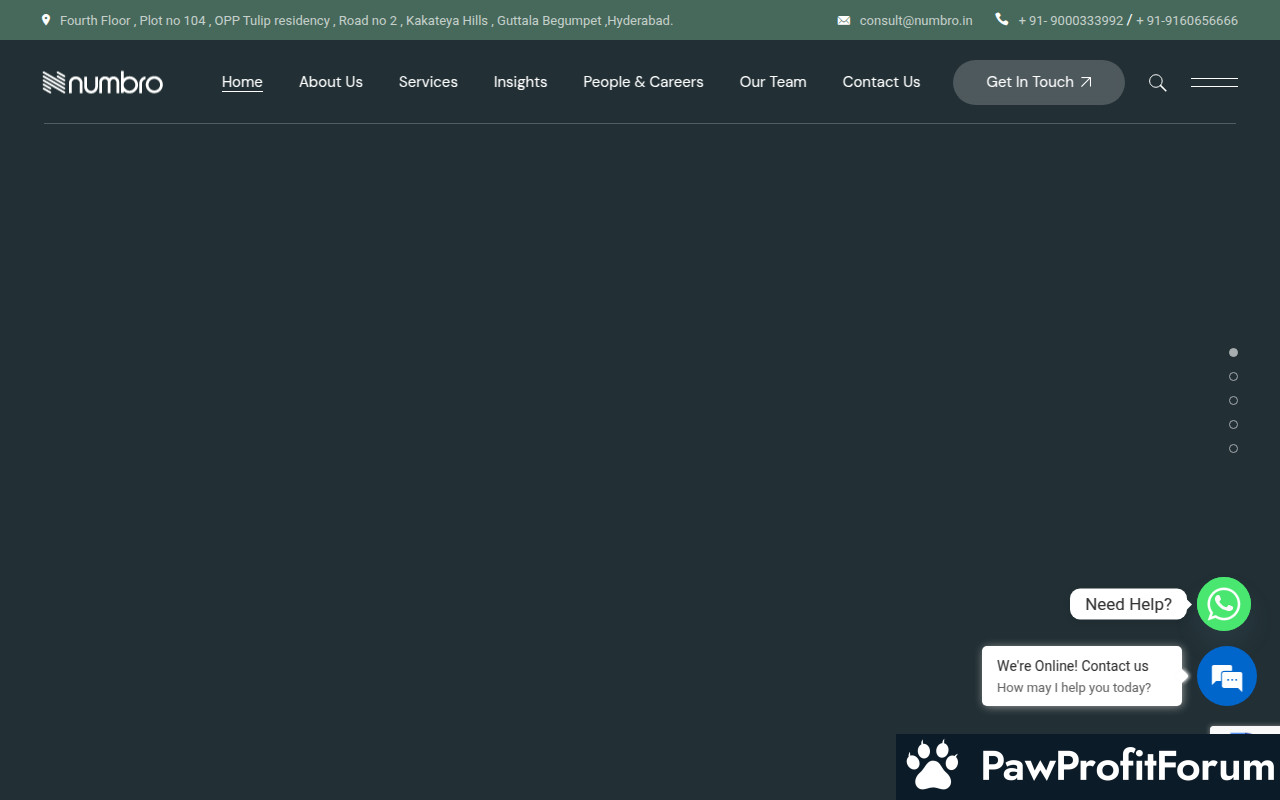The width and height of the screenshot is (1280, 800).
Task: Open the People & Careers page
Action: coord(643,82)
